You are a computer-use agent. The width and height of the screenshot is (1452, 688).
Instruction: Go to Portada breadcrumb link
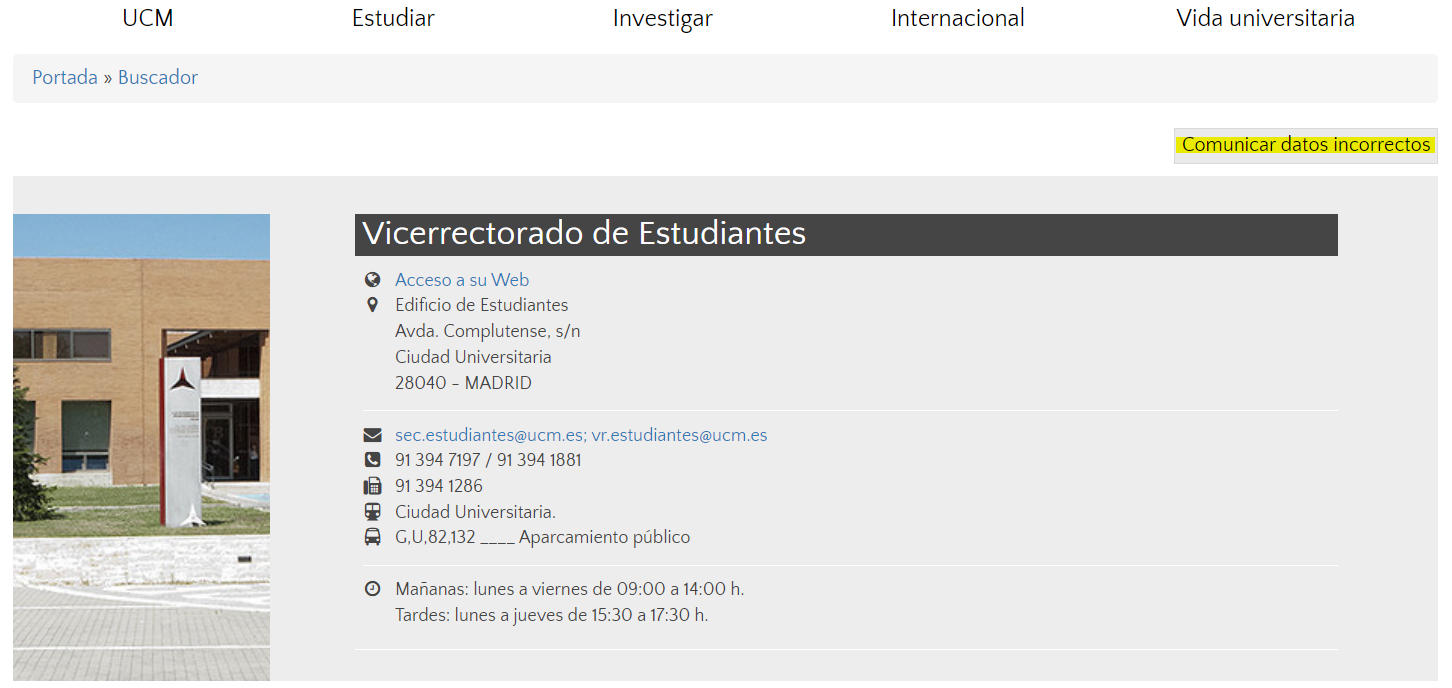point(65,77)
